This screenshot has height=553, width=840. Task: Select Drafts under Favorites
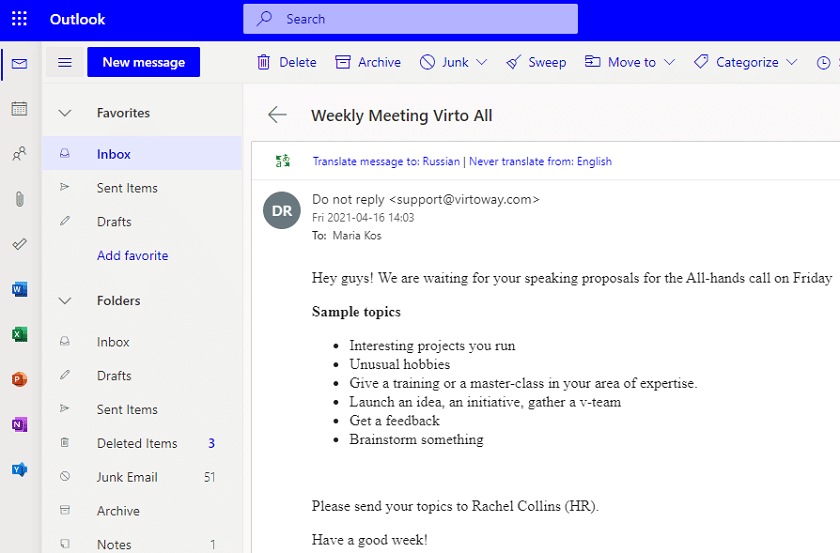(142, 222)
